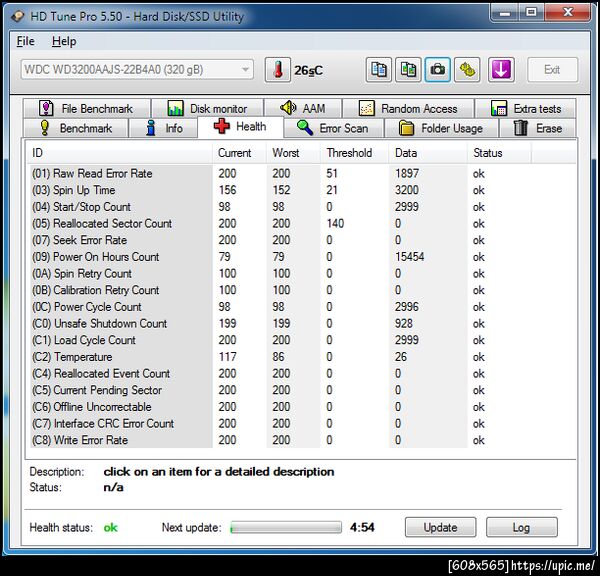Click the 4:54 next update countdown
The image size is (600, 576).
(362, 527)
